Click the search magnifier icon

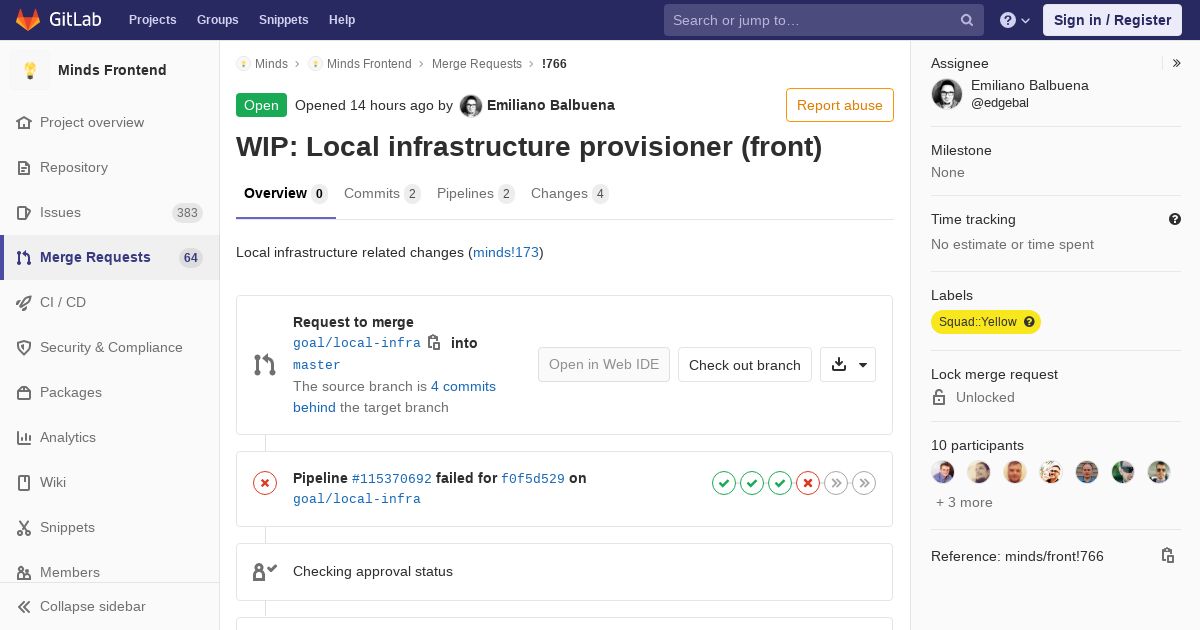click(x=967, y=20)
